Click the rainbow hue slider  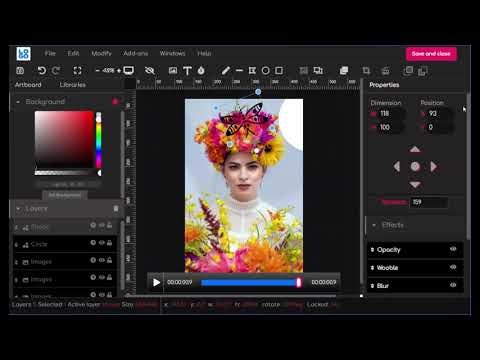click(99, 140)
